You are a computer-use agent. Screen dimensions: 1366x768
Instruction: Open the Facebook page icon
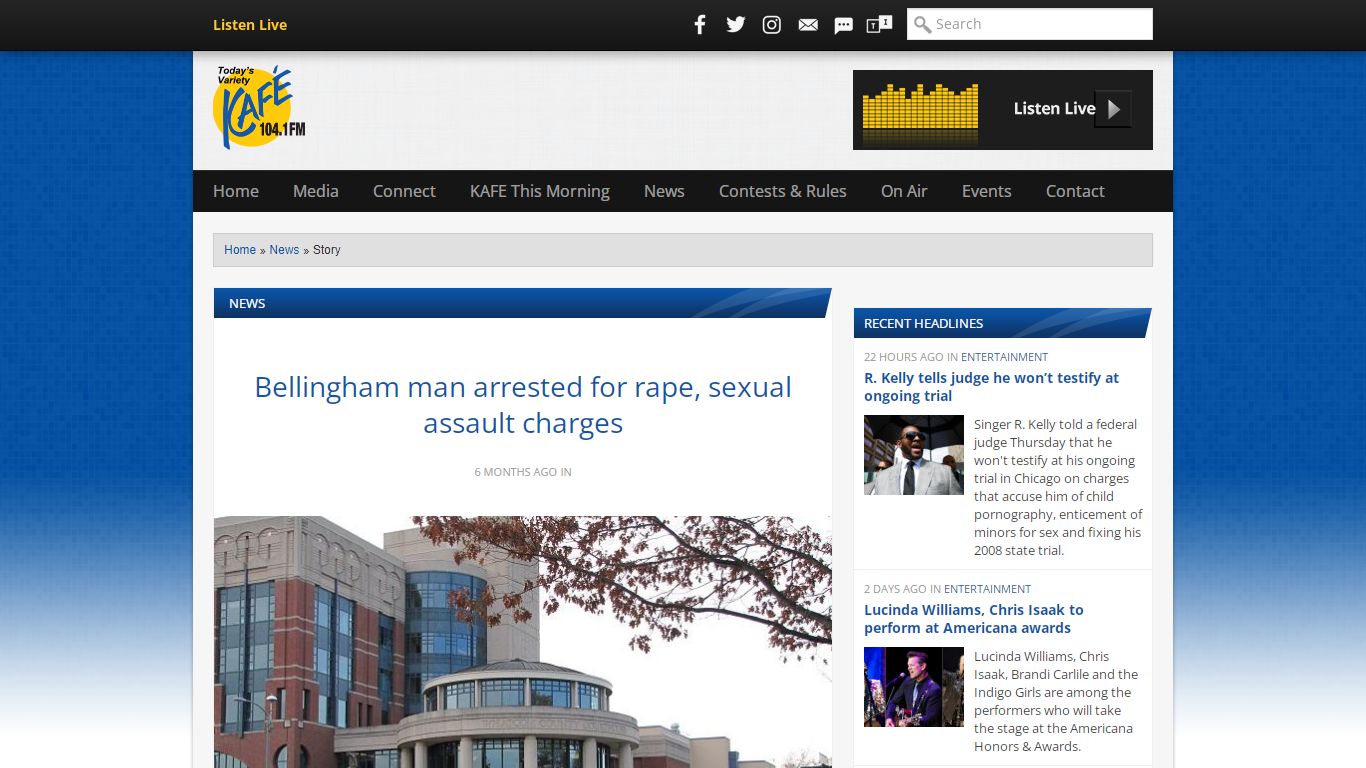(700, 25)
